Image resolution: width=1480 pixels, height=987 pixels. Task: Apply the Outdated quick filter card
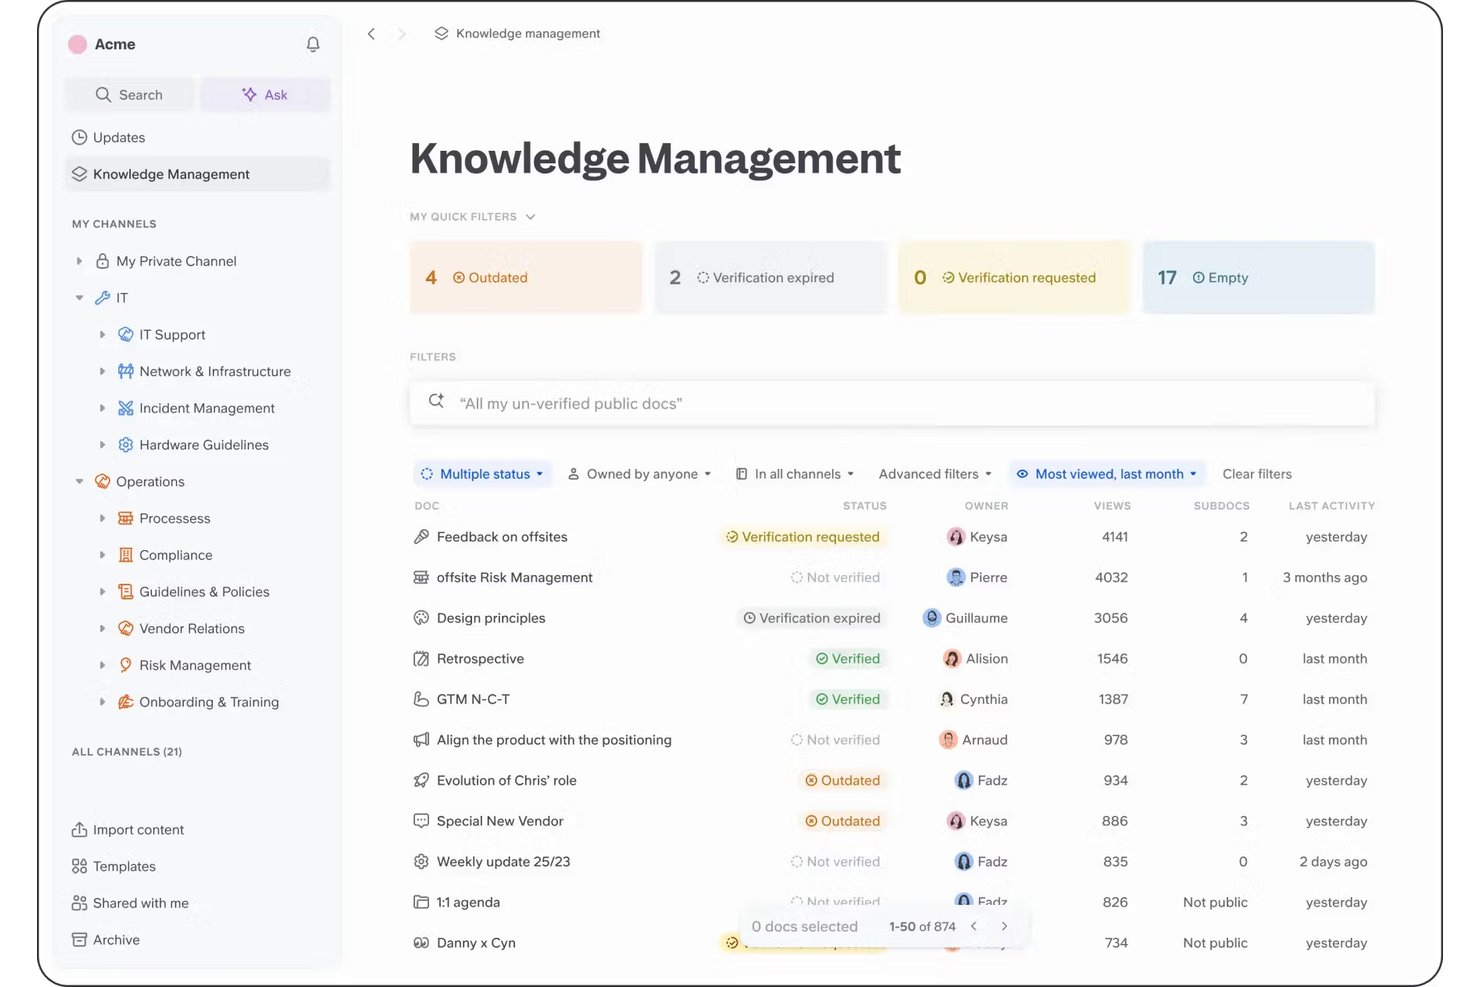pos(526,277)
